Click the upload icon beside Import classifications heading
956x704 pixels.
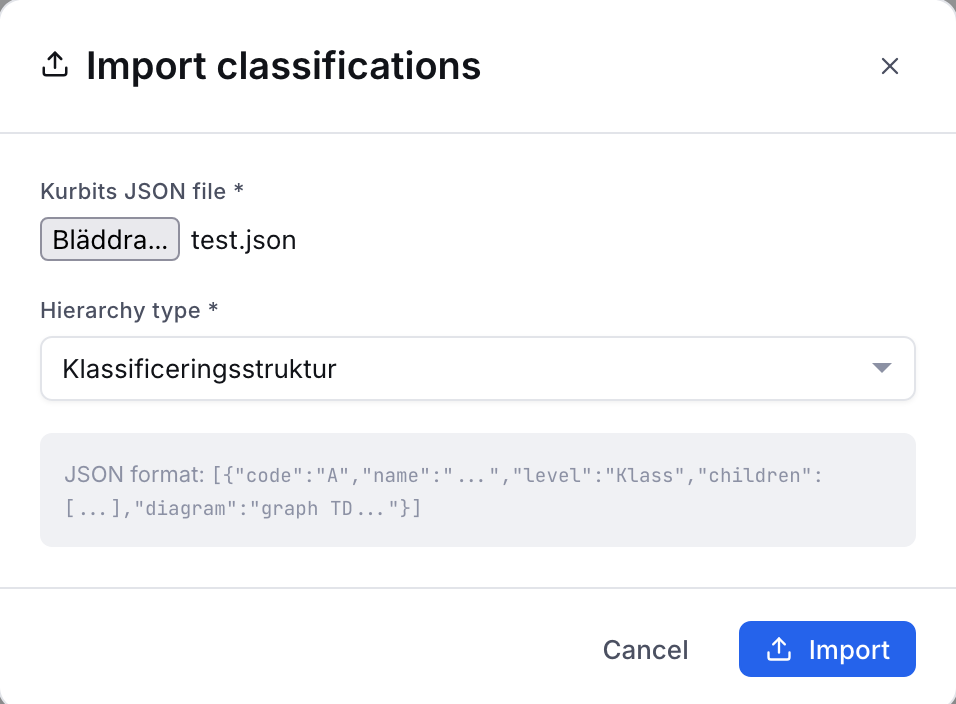pos(55,65)
